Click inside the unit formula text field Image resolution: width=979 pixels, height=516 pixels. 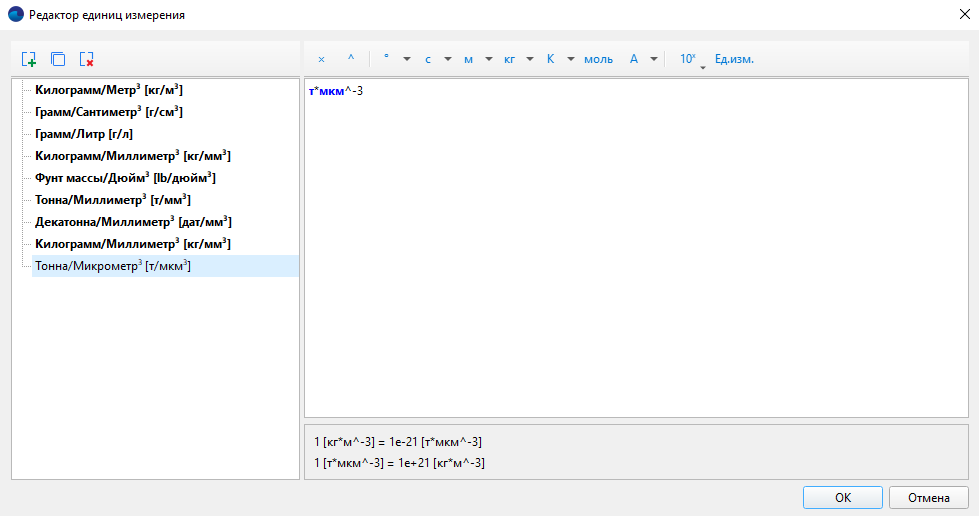coord(636,250)
